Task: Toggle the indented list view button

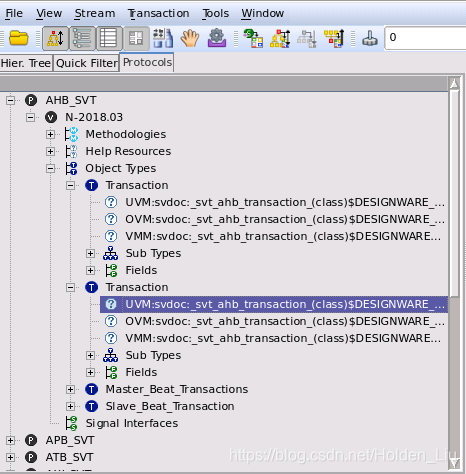Action: click(x=82, y=38)
